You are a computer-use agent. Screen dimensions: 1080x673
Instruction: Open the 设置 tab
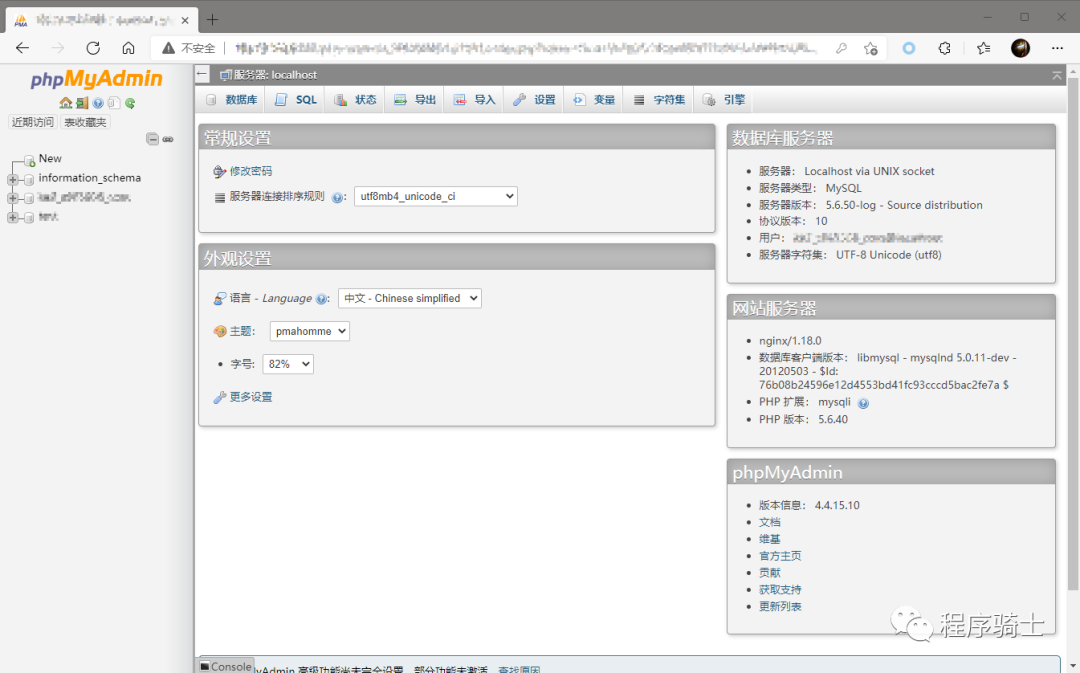click(x=535, y=100)
